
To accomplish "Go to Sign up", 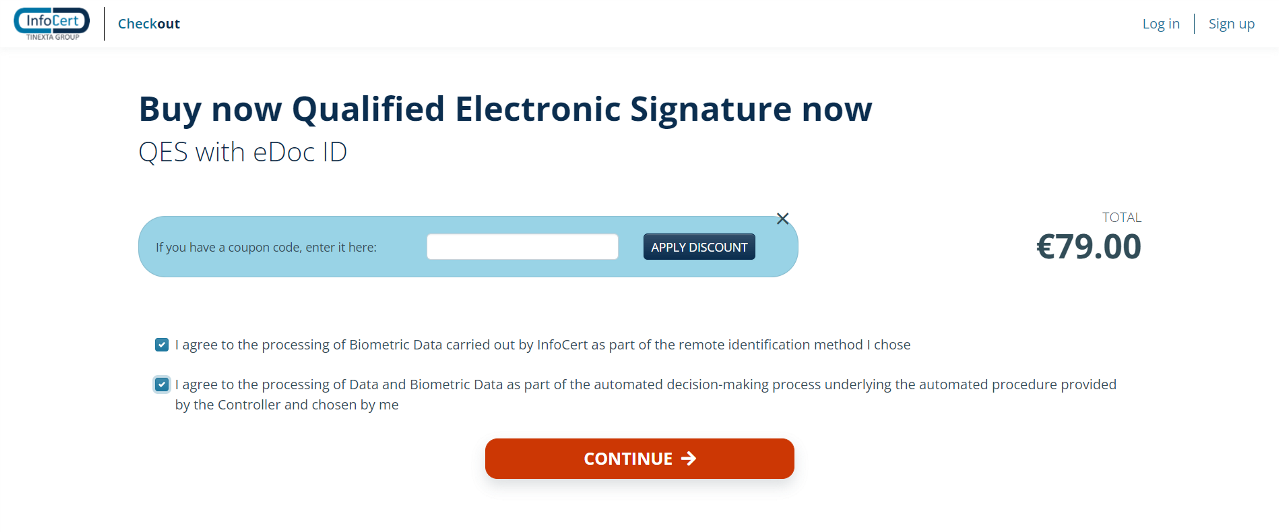I will [1231, 24].
